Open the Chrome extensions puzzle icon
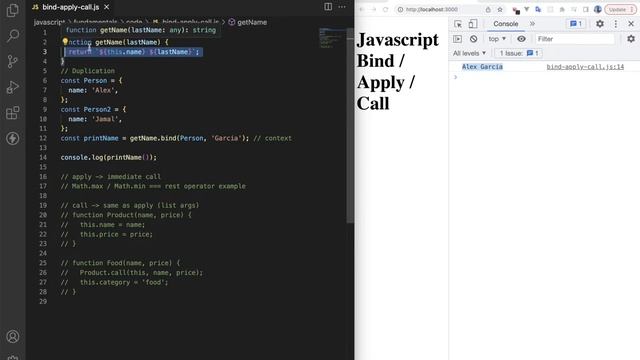640x360 pixels. coord(562,9)
